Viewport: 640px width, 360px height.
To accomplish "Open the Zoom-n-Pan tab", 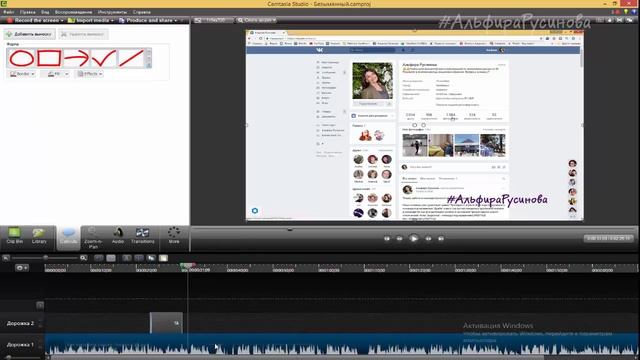I will click(93, 238).
